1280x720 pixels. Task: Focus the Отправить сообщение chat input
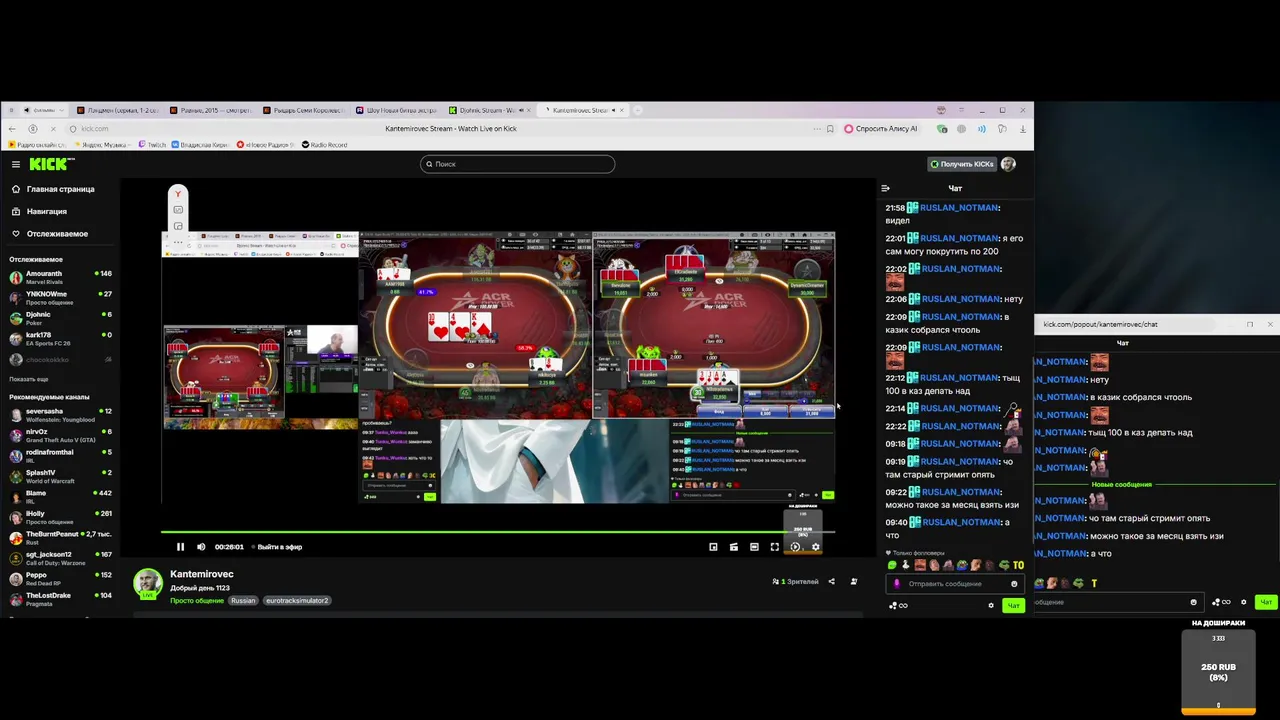pyautogui.click(x=953, y=584)
